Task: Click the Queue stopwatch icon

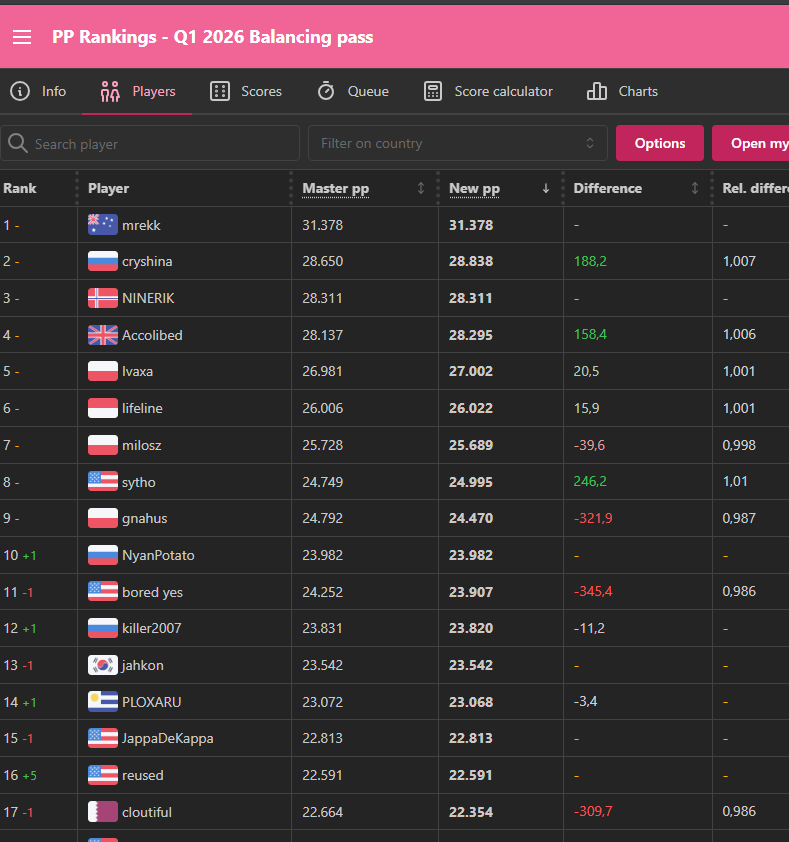Action: coord(326,91)
